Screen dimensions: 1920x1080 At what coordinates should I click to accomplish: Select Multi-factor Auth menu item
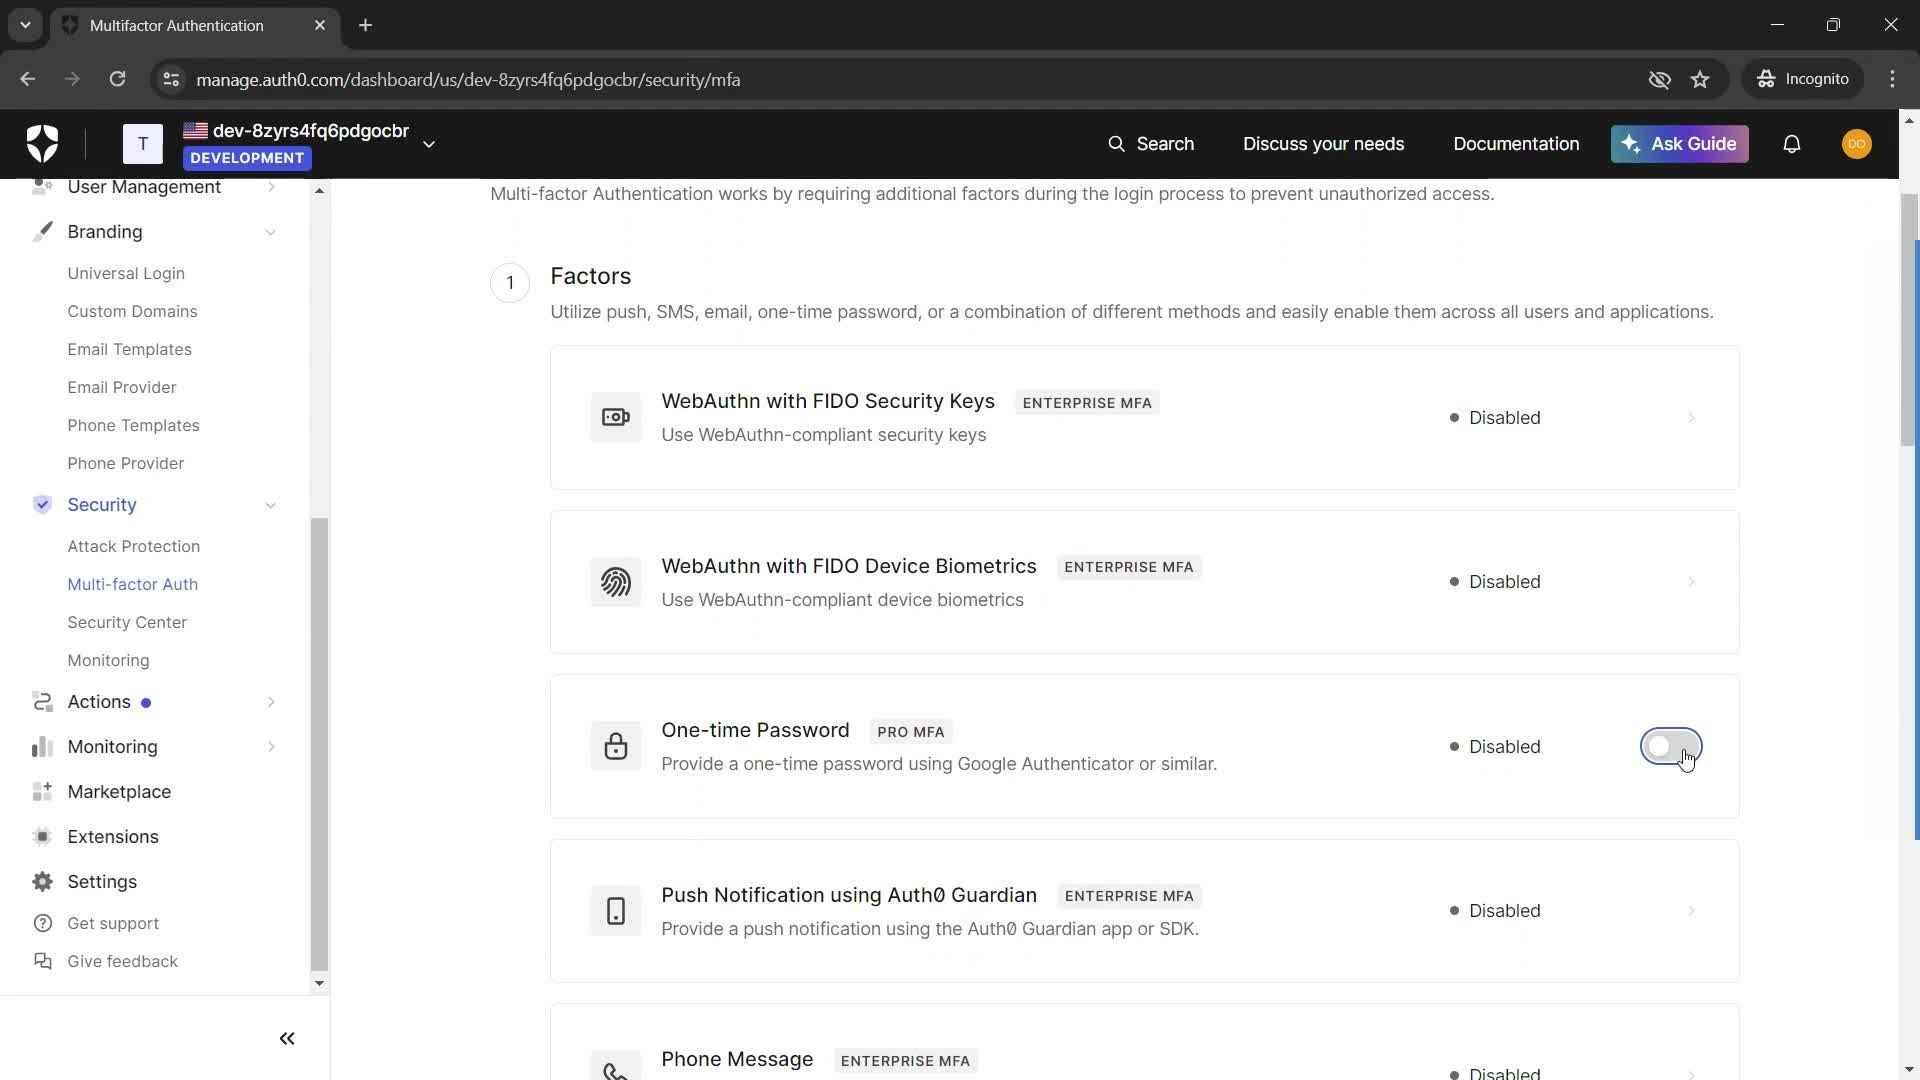132,585
